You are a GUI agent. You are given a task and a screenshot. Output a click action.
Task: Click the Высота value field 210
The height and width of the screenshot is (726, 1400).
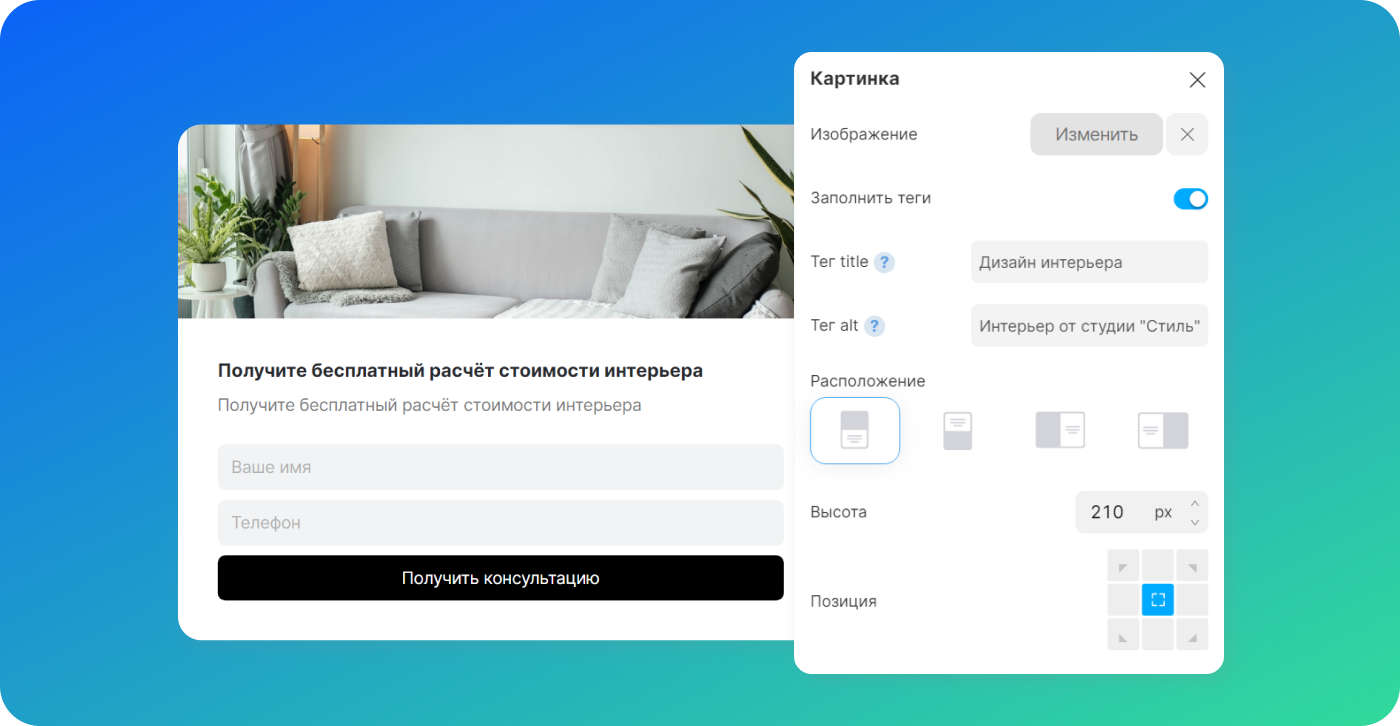[x=1107, y=512]
